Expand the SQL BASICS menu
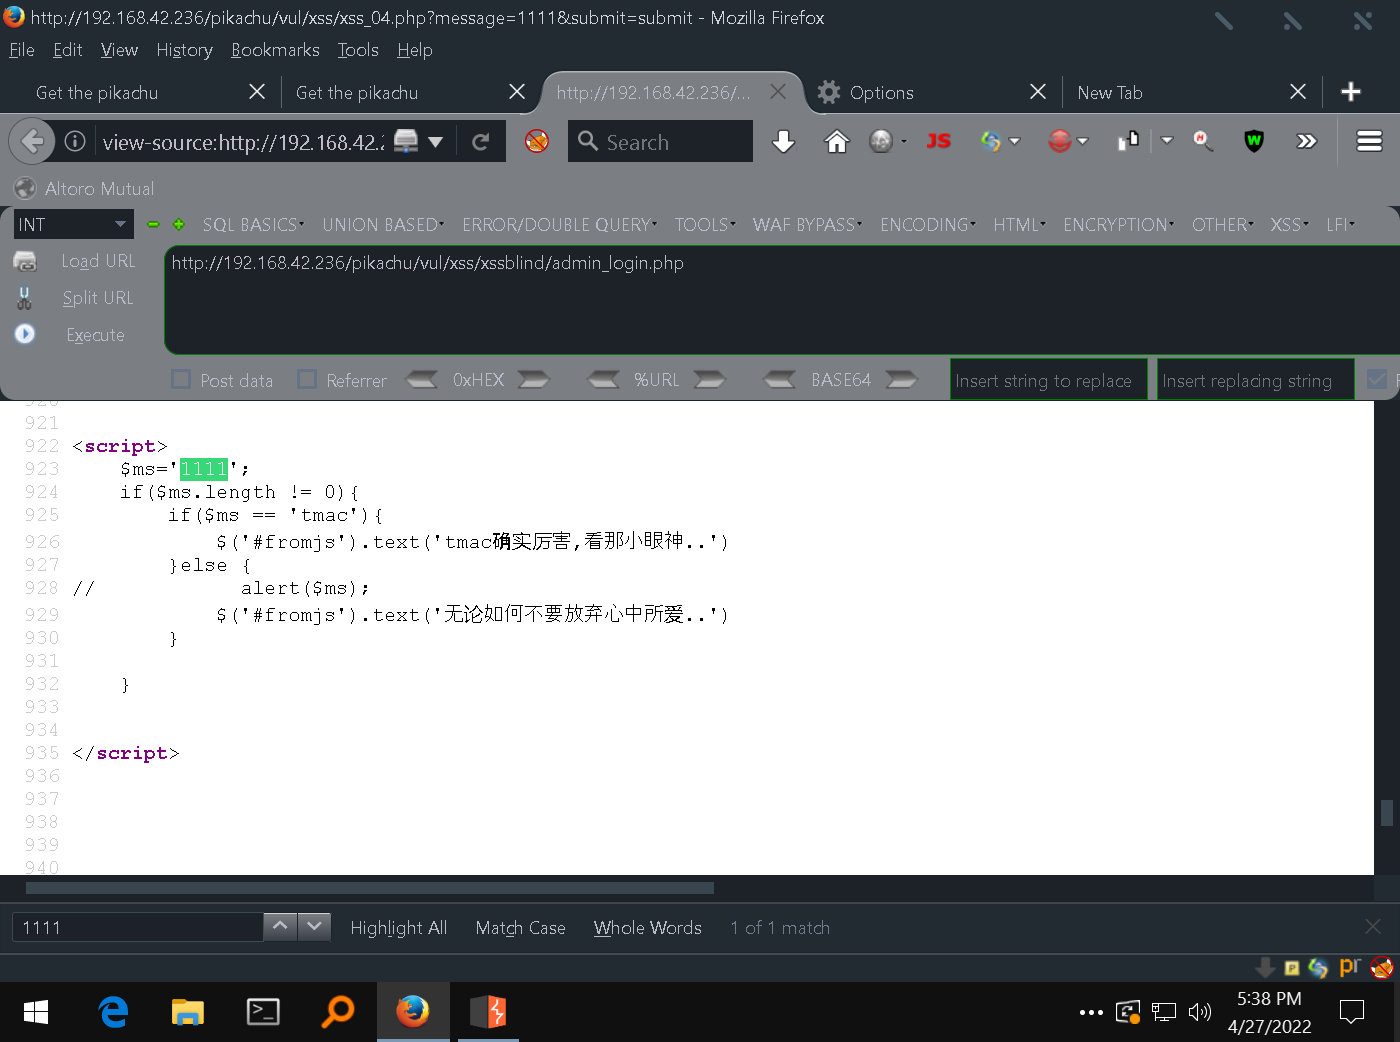1400x1042 pixels. pyautogui.click(x=253, y=225)
